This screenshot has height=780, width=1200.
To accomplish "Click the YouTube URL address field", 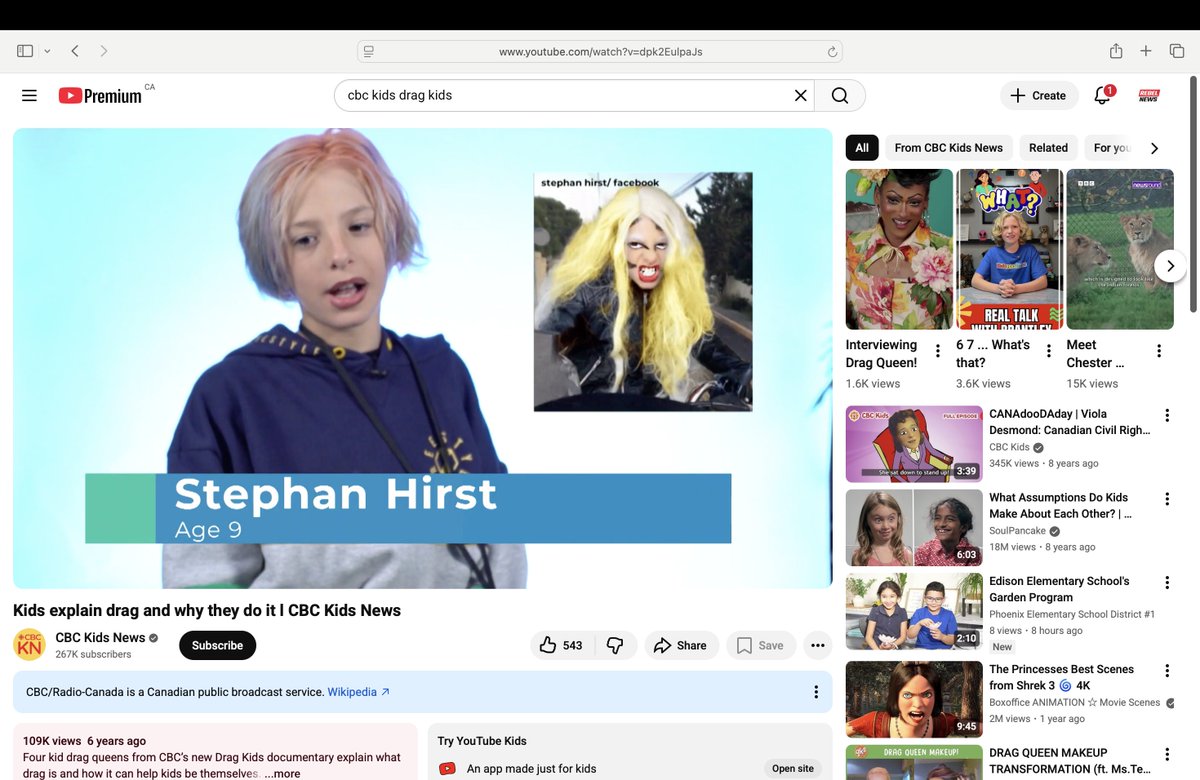I will pos(600,51).
